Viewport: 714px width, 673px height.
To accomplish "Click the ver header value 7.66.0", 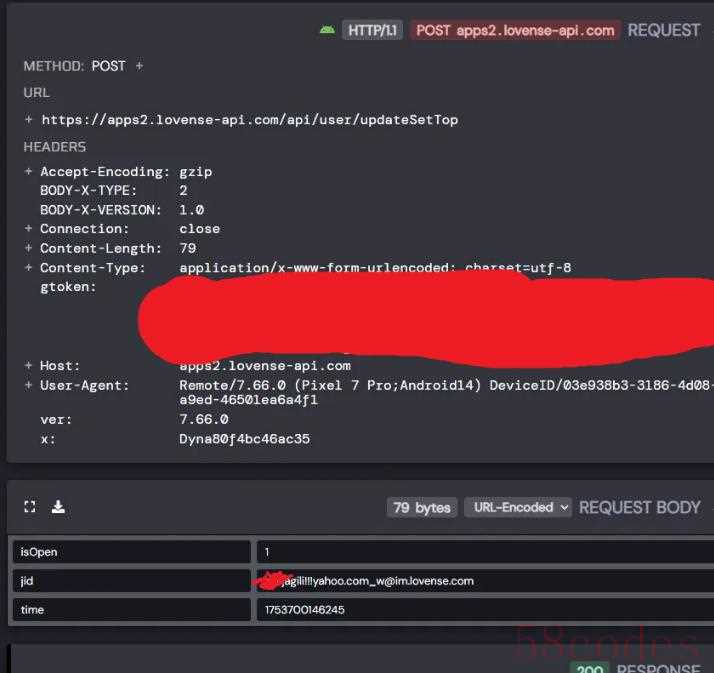I will click(x=204, y=419).
